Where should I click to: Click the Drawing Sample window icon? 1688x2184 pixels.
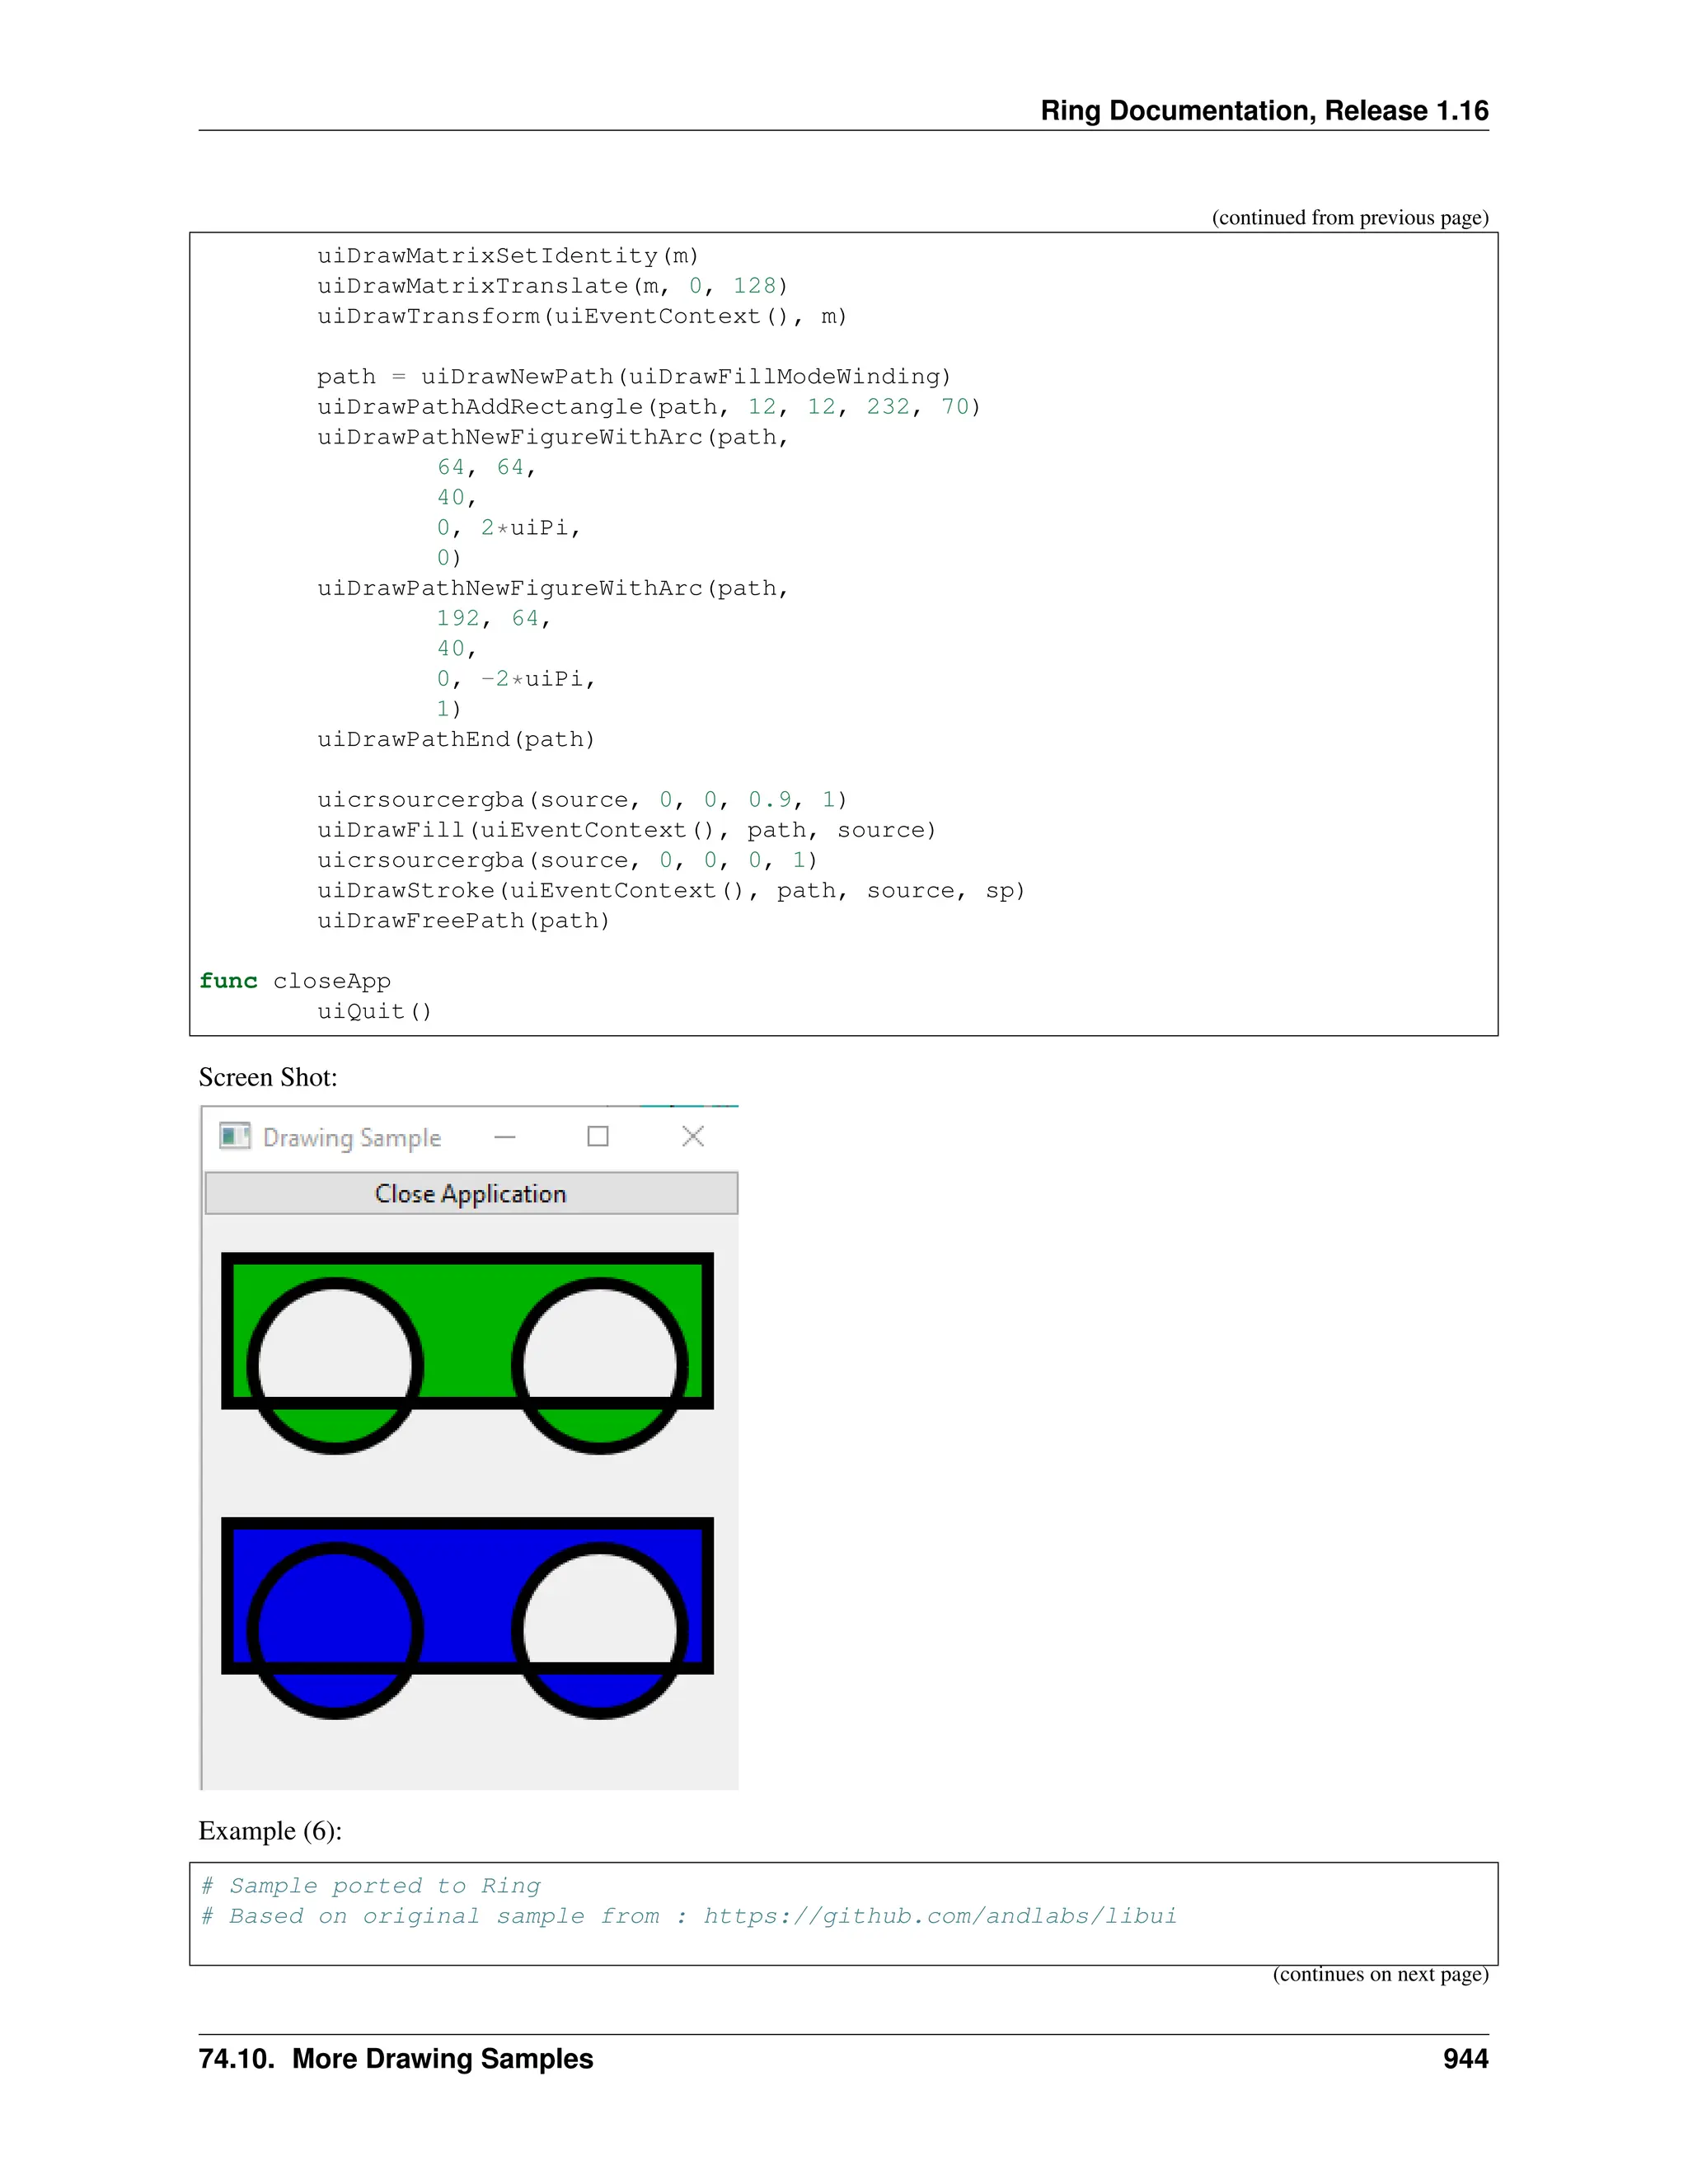[234, 1136]
